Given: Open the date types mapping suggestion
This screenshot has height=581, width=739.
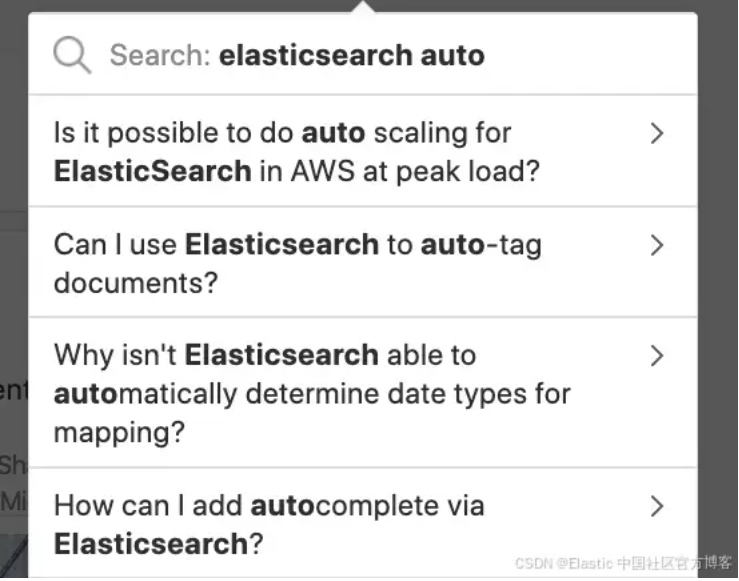Looking at the screenshot, I should 300,393.
